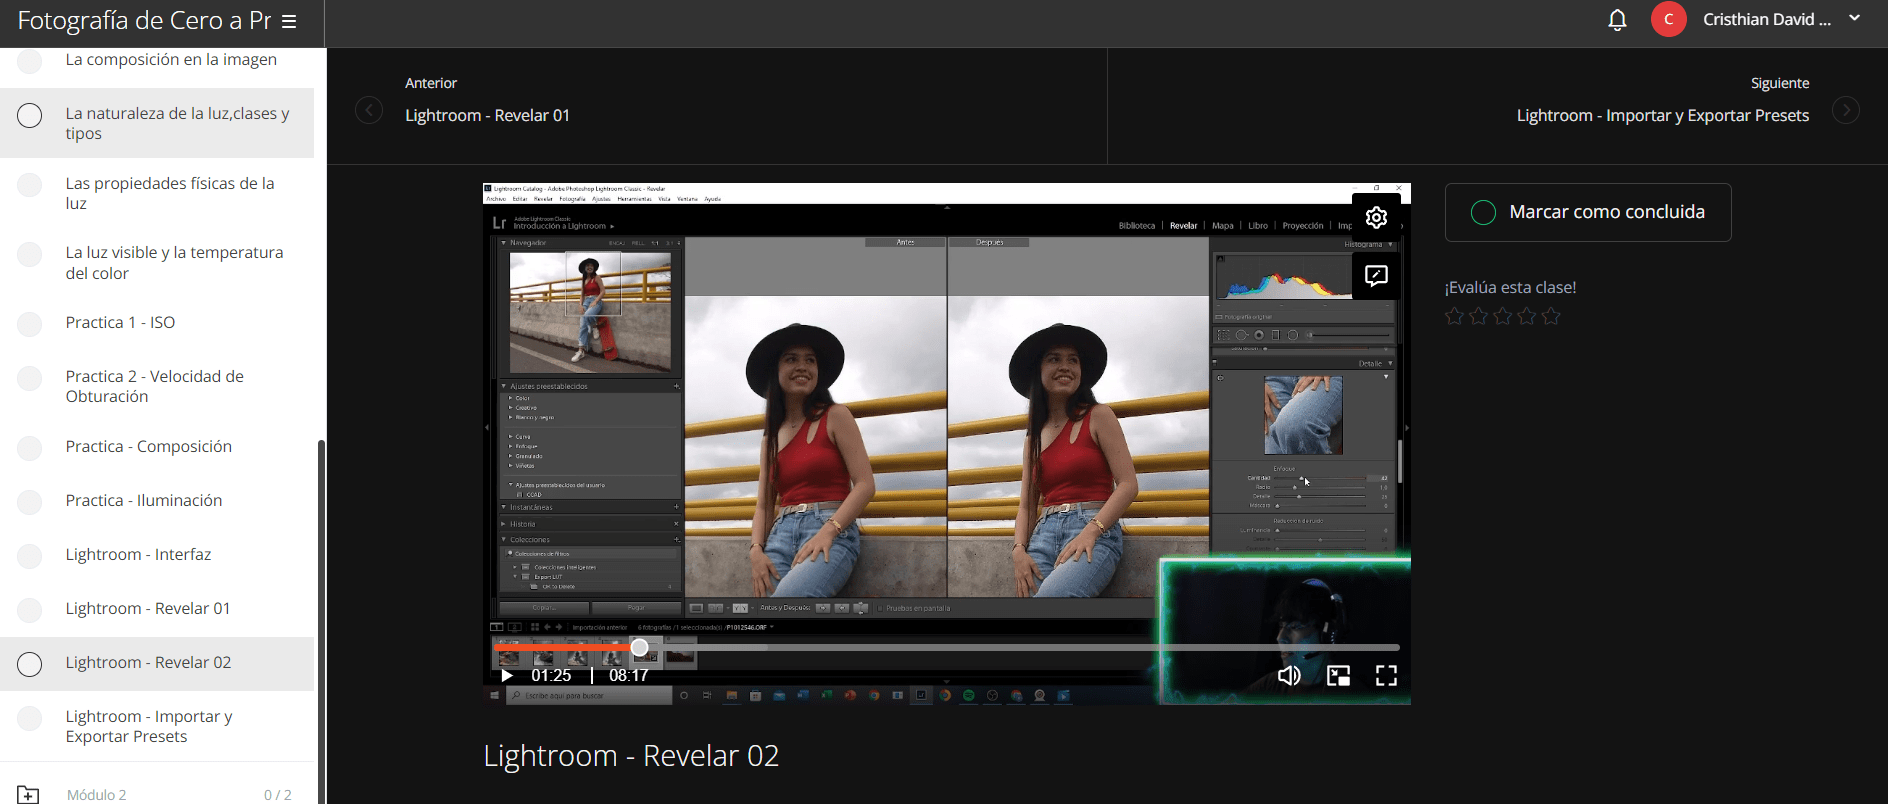The height and width of the screenshot is (804, 1888).
Task: Go to next lesson arrow
Action: click(1845, 110)
